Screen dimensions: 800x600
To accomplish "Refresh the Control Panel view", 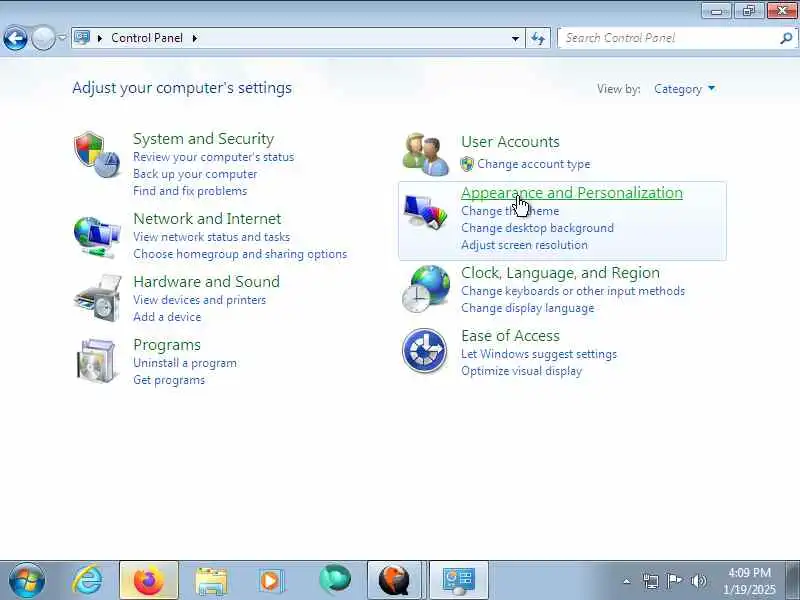I will click(538, 38).
